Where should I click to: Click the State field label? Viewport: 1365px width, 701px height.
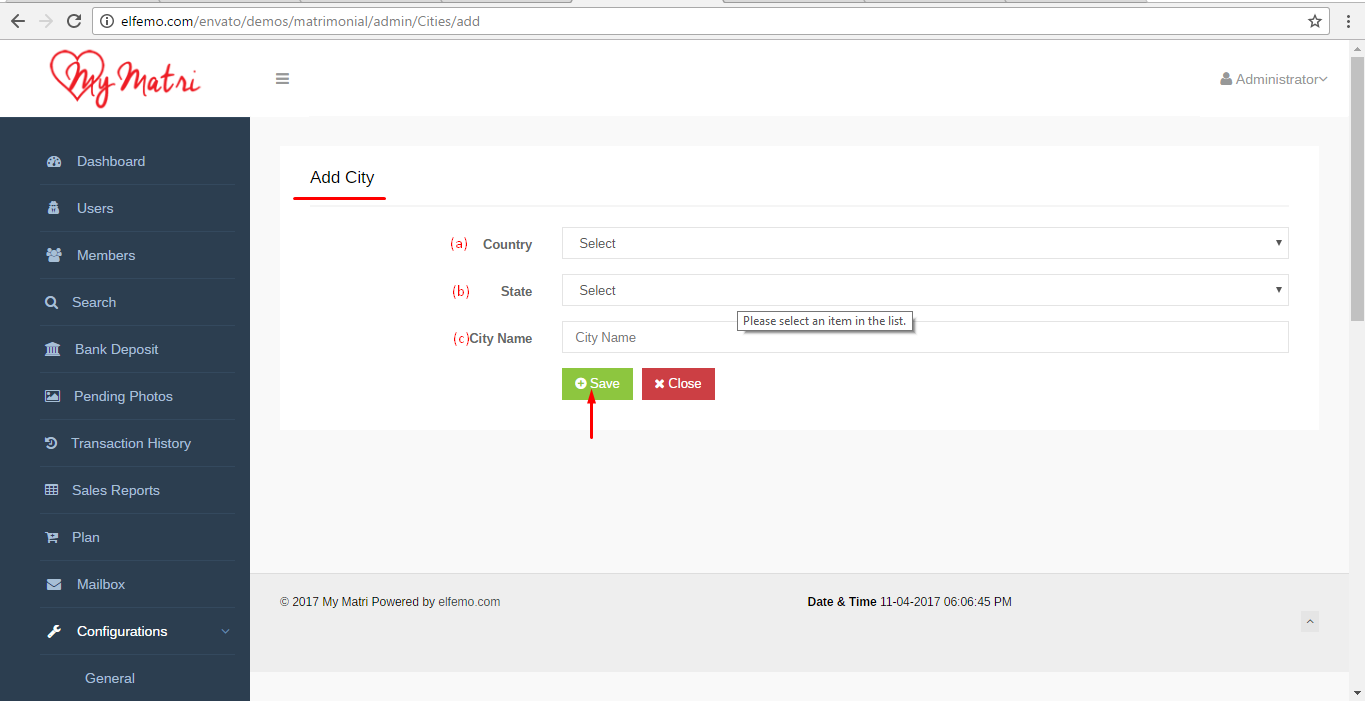(x=516, y=291)
